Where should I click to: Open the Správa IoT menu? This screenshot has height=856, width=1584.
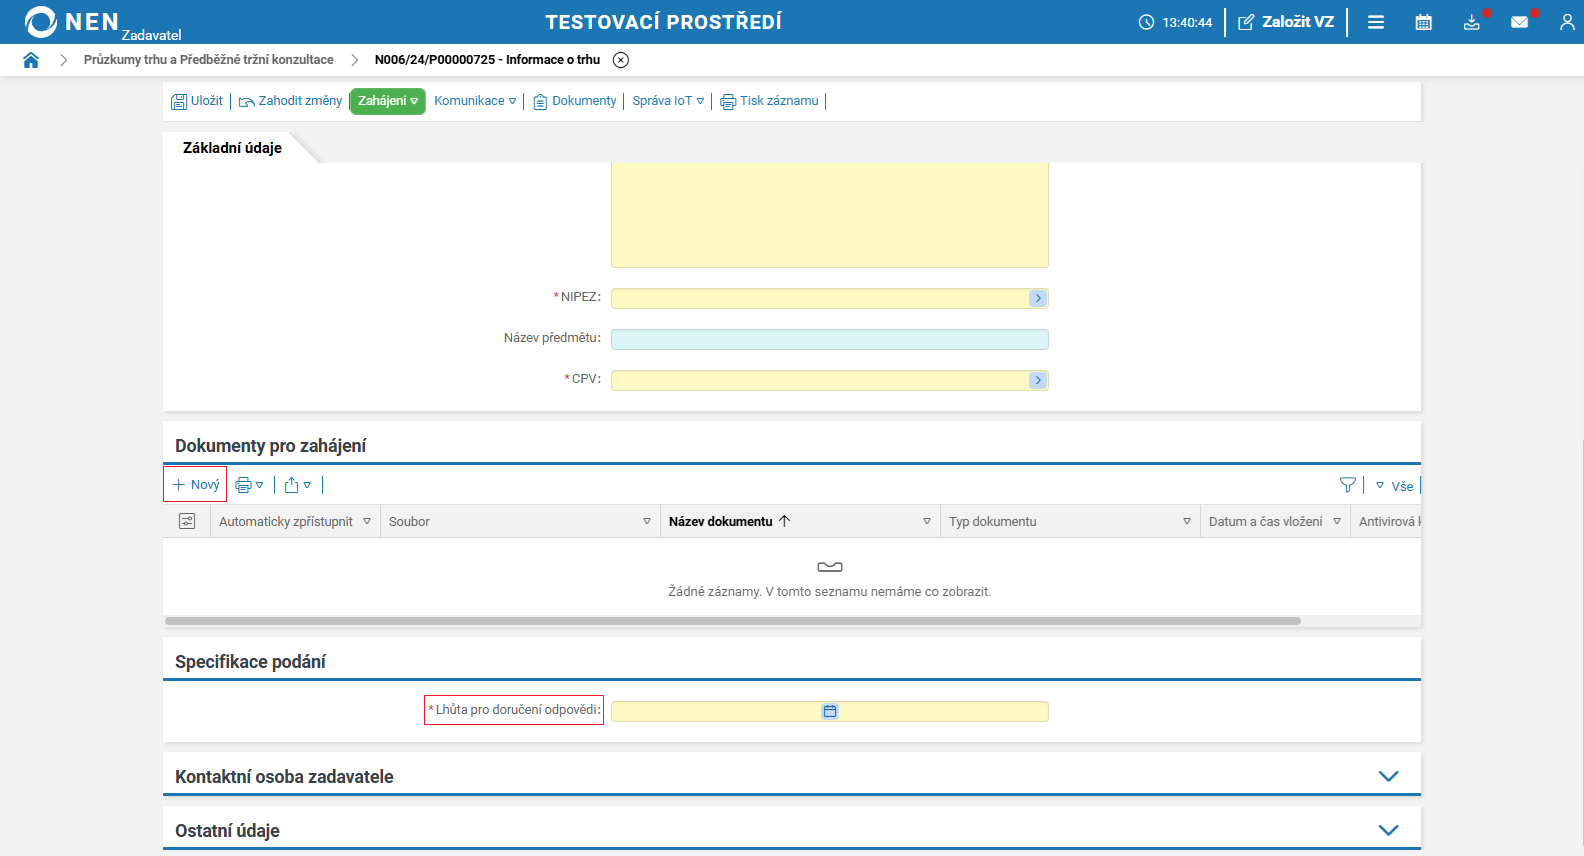[x=668, y=101]
